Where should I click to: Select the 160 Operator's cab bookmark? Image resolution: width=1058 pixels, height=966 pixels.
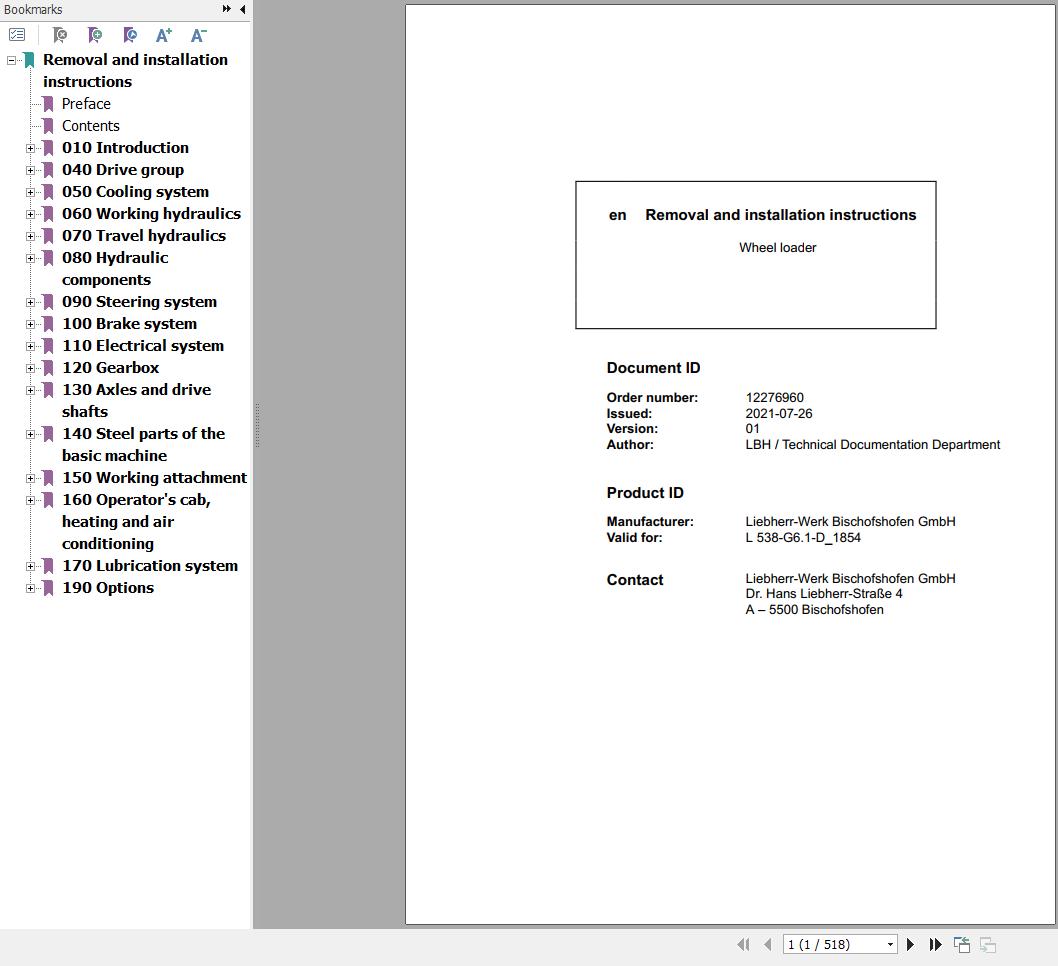[x=136, y=521]
